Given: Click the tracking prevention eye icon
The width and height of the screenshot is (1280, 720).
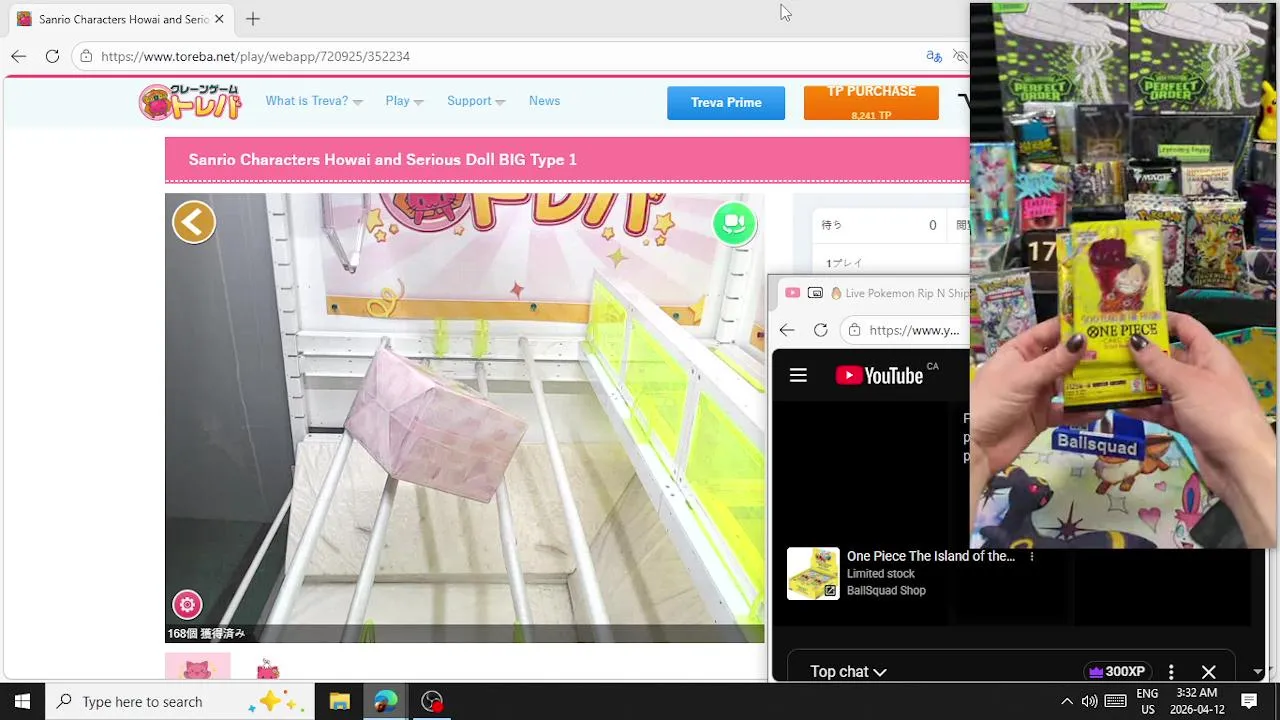Looking at the screenshot, I should click(x=960, y=56).
